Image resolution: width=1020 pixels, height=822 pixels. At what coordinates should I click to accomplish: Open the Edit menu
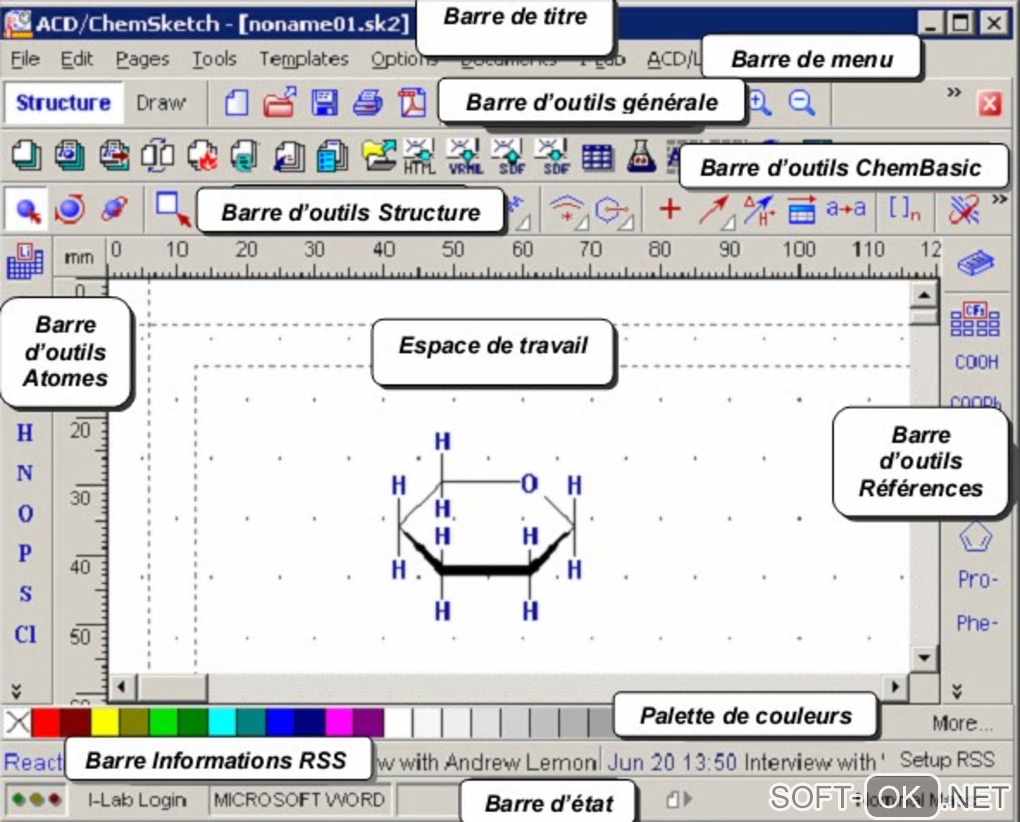click(x=77, y=59)
